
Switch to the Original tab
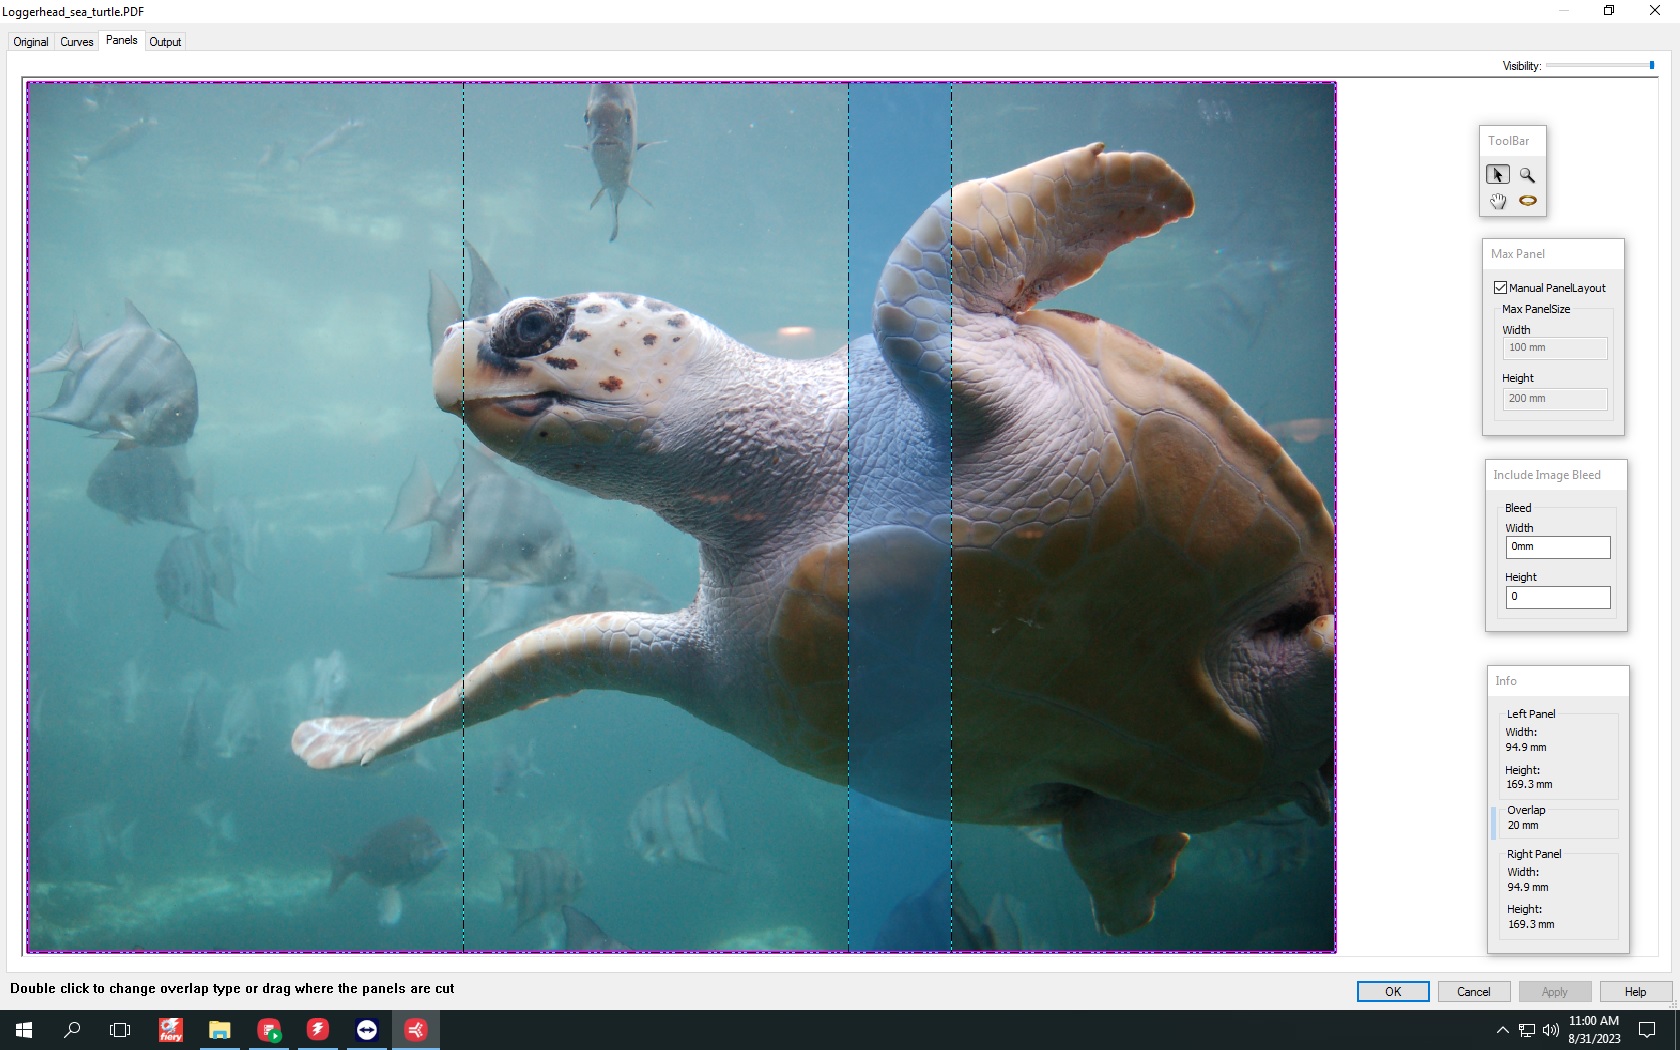pos(31,42)
